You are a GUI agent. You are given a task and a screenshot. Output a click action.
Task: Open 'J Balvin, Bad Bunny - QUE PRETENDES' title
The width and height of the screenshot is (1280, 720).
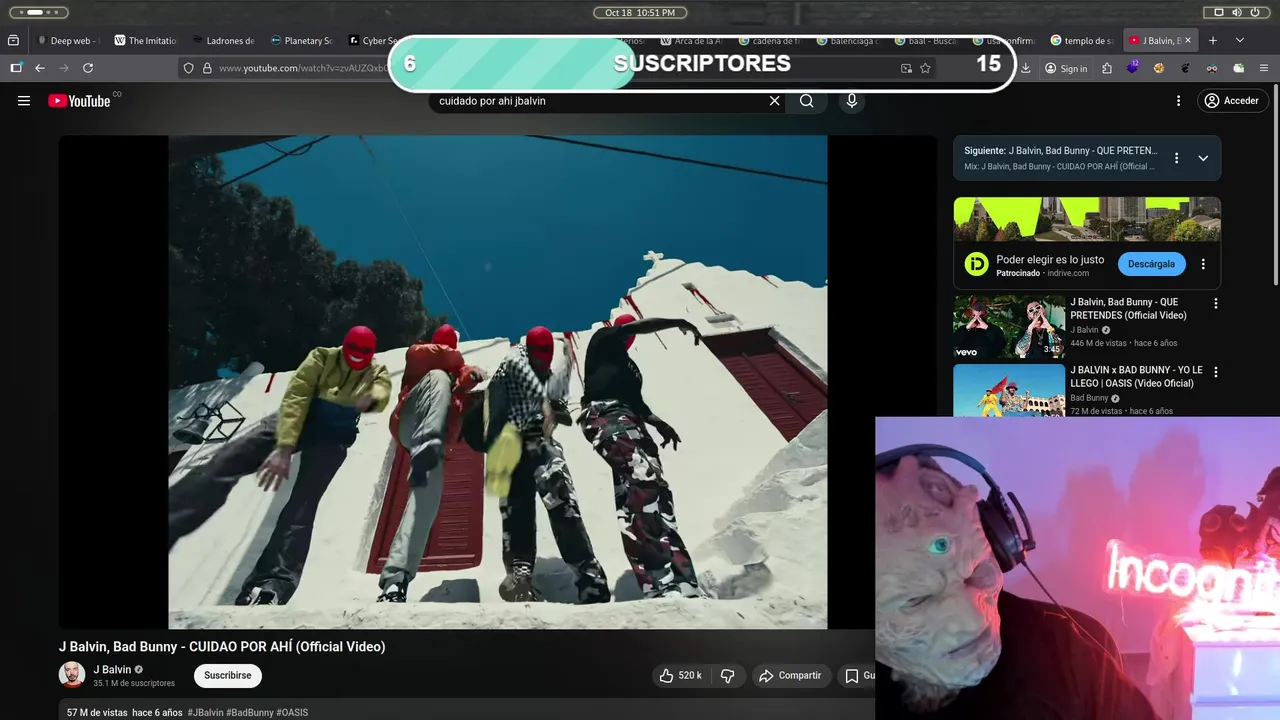[1128, 308]
